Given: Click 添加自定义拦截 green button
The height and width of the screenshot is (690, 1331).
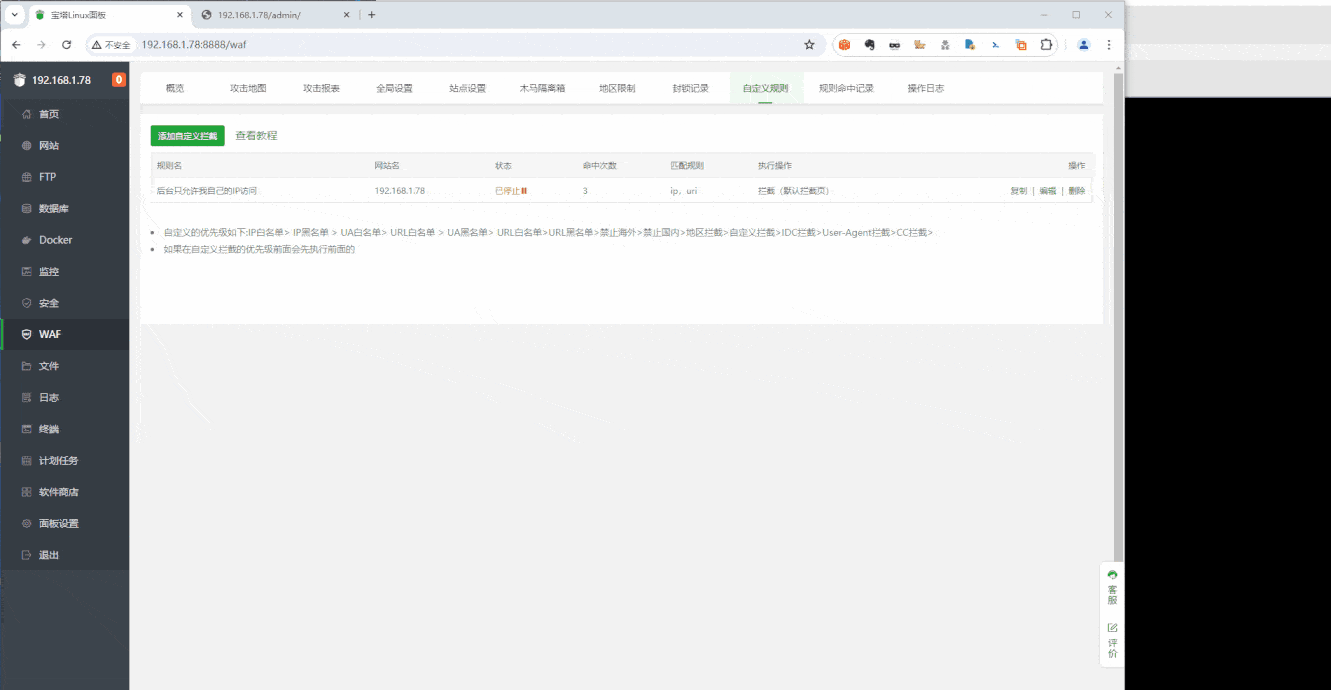Looking at the screenshot, I should click(188, 136).
